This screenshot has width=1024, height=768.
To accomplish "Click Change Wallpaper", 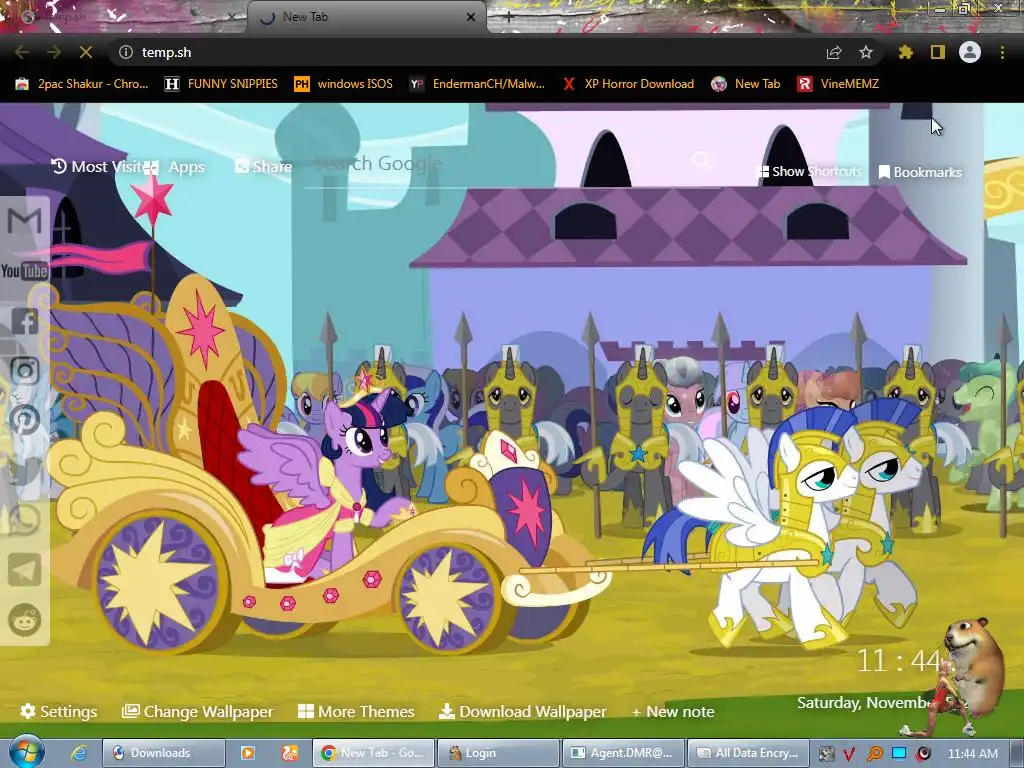I will pyautogui.click(x=198, y=712).
